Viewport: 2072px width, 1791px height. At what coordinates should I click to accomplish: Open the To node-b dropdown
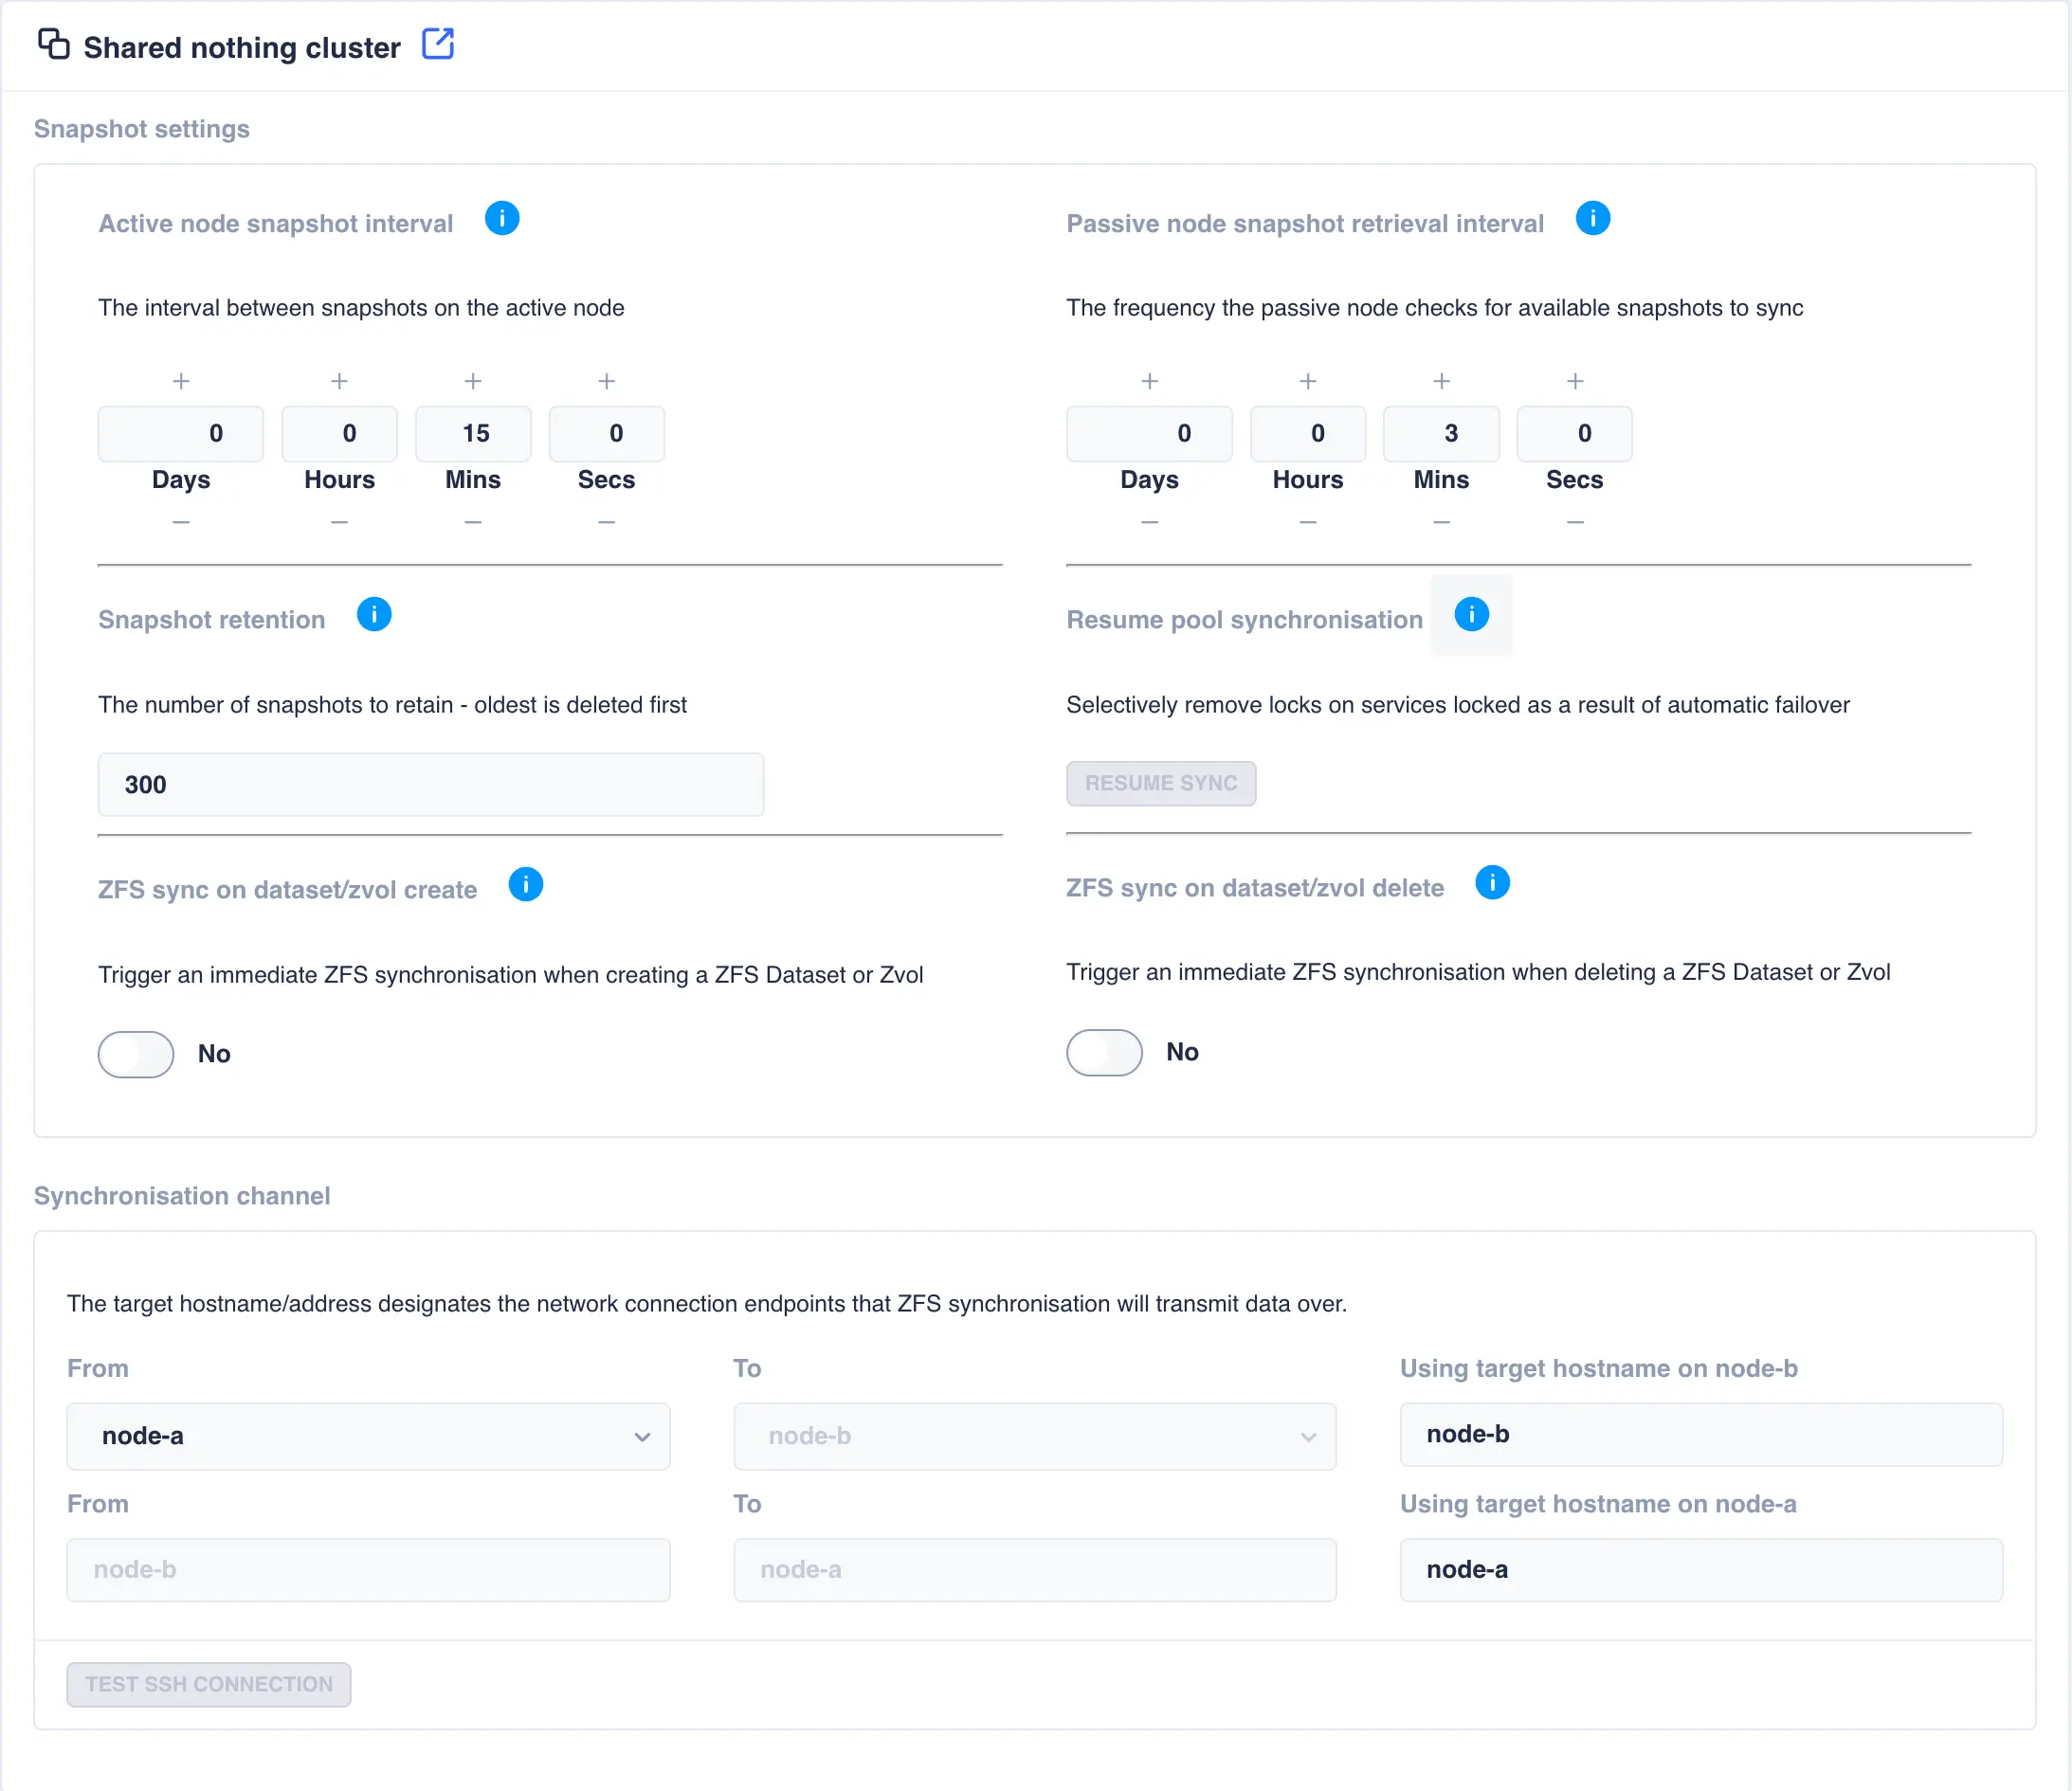[1035, 1436]
